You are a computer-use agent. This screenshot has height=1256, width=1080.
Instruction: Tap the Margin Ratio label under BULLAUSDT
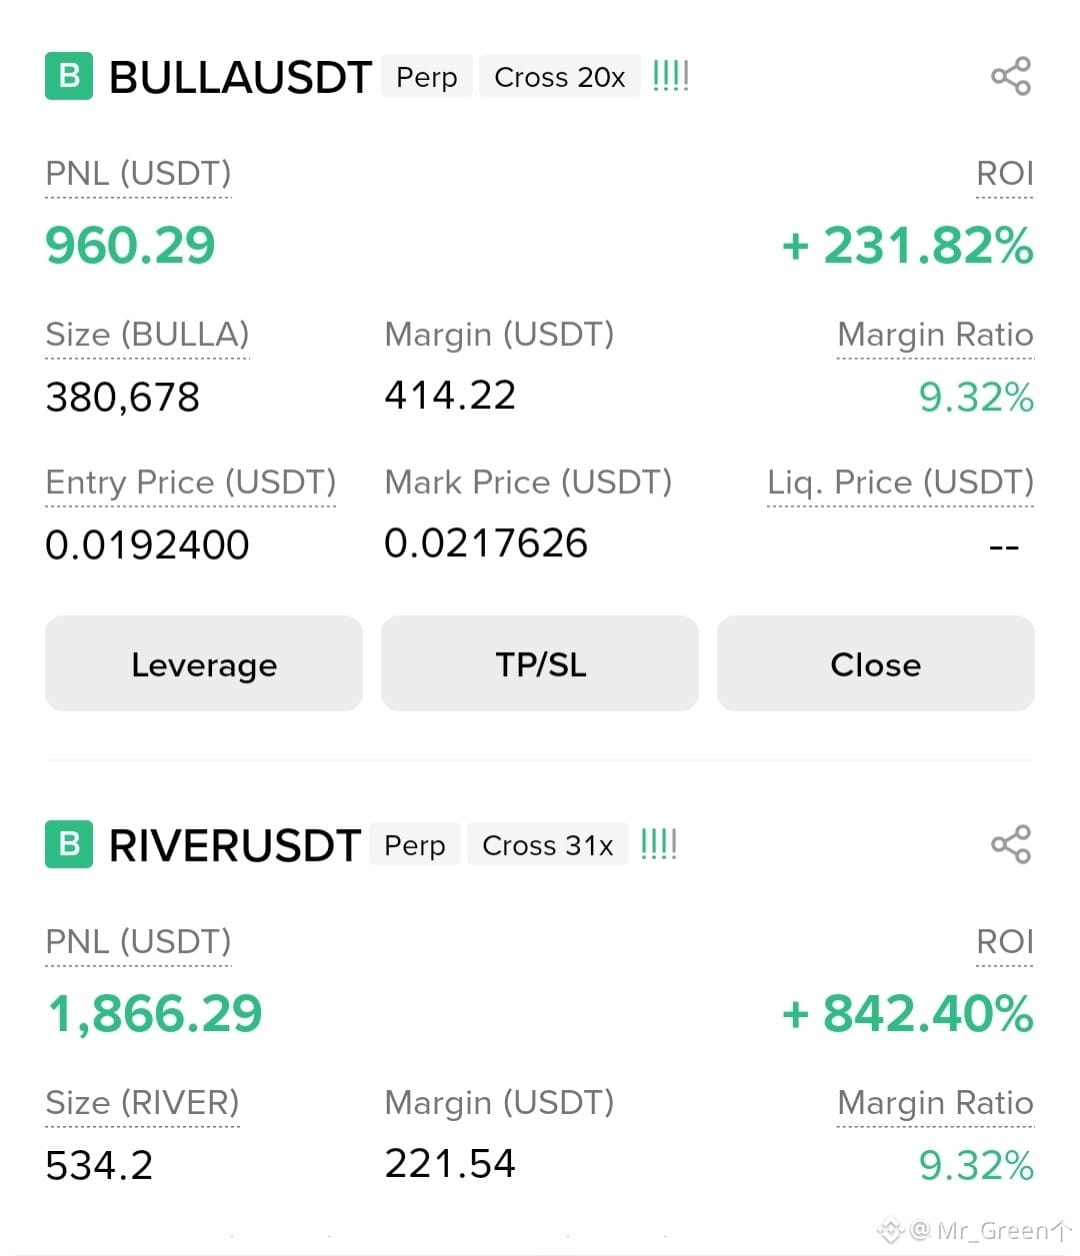pyautogui.click(x=935, y=335)
